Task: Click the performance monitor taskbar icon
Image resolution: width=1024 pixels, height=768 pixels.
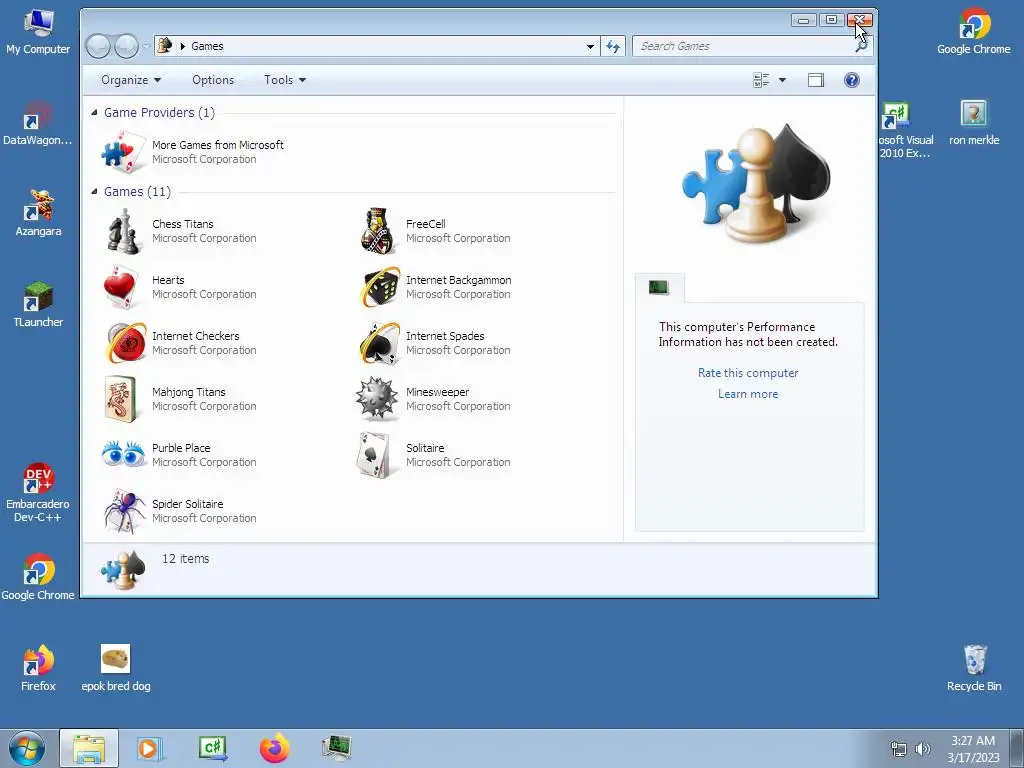Action: point(337,748)
